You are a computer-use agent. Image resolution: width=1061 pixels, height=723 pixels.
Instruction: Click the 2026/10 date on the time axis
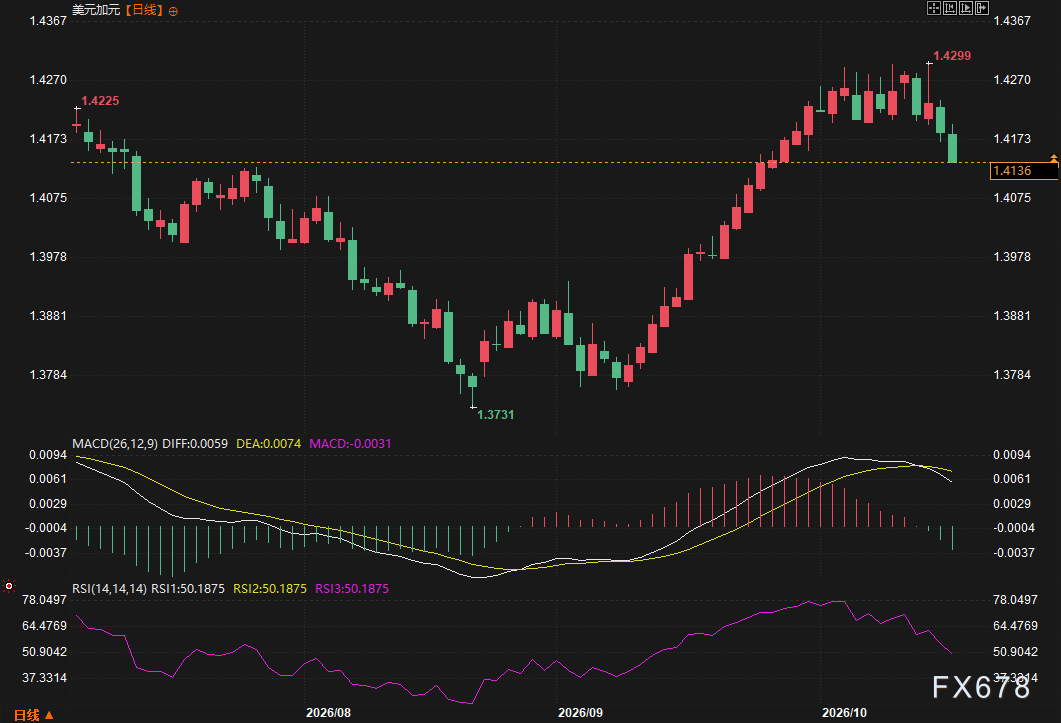pos(844,712)
